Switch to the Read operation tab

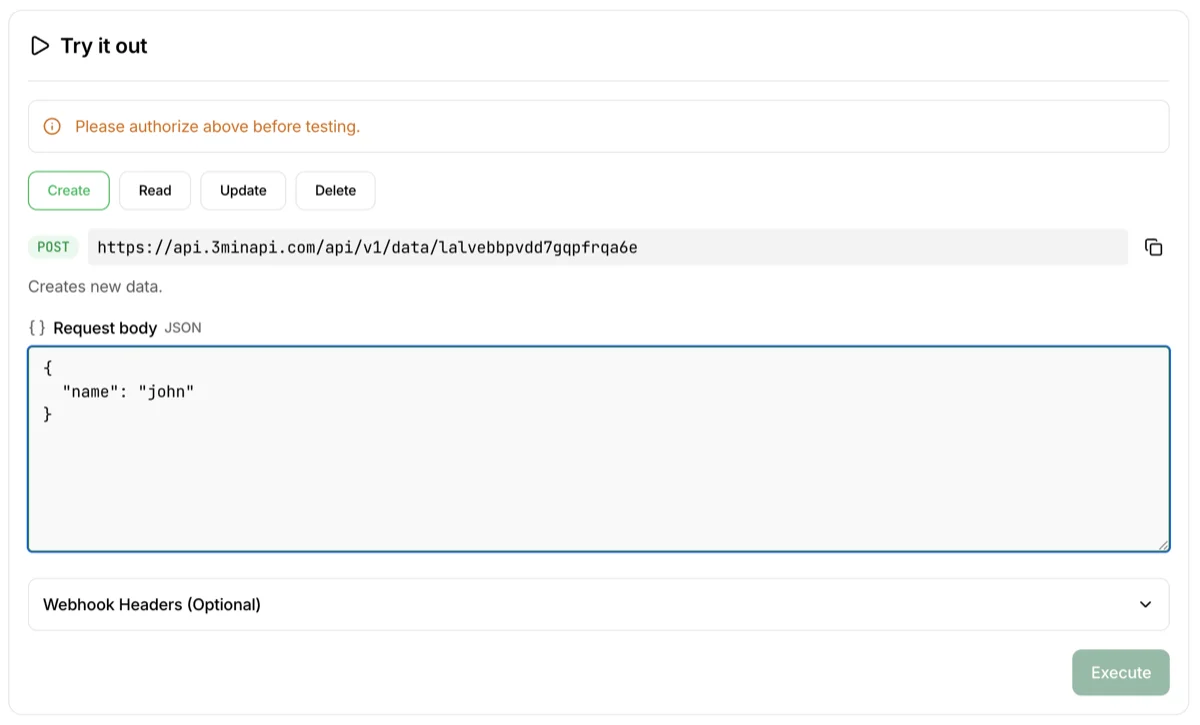click(155, 190)
